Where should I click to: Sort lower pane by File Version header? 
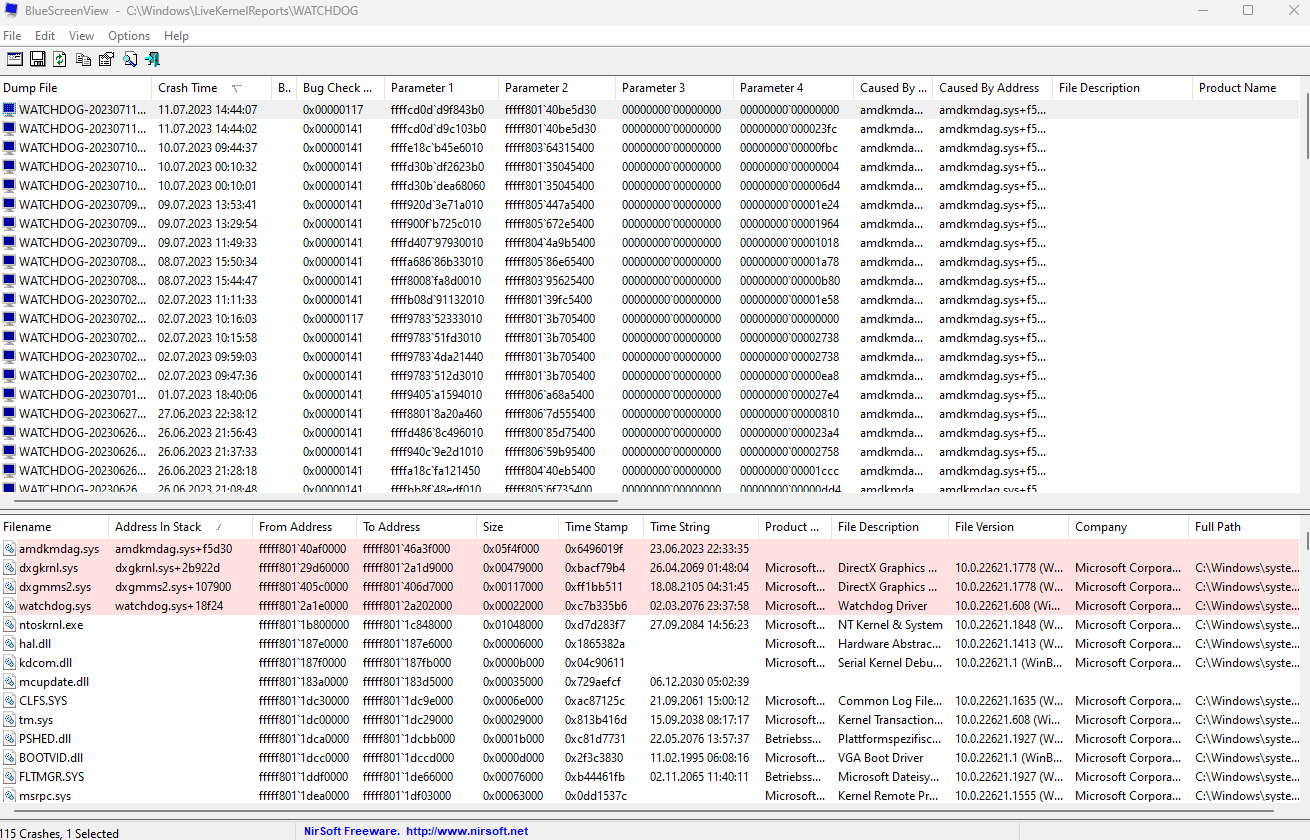click(x=1008, y=527)
